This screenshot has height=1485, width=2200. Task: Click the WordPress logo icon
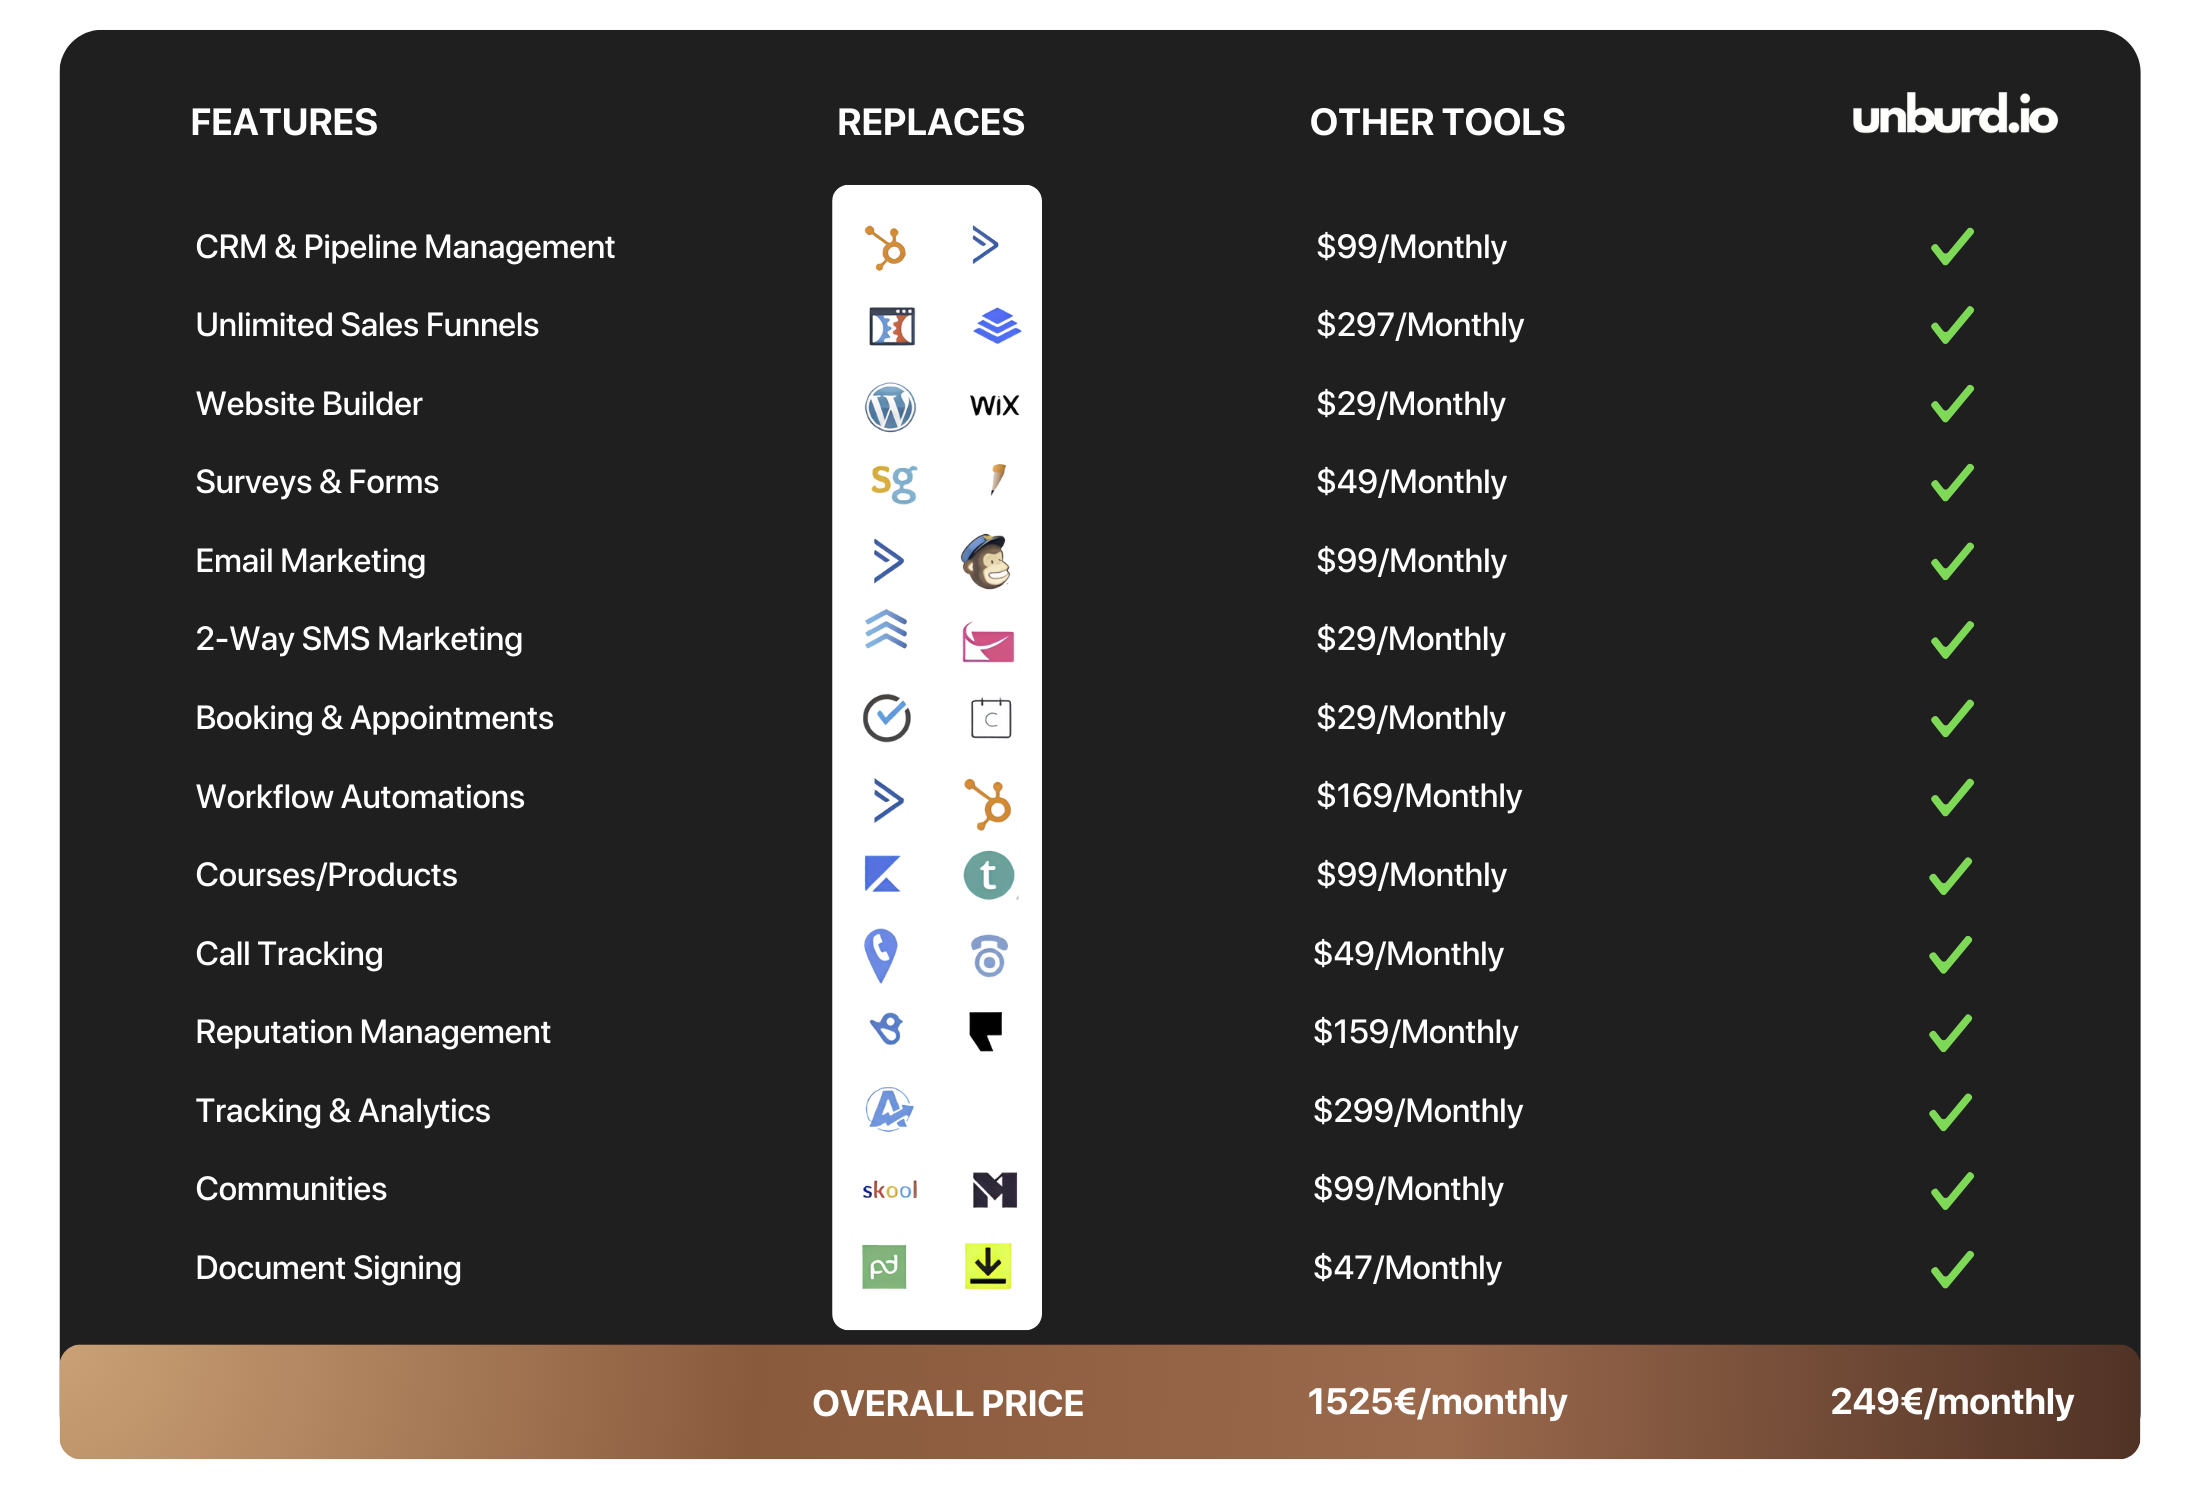(x=889, y=407)
